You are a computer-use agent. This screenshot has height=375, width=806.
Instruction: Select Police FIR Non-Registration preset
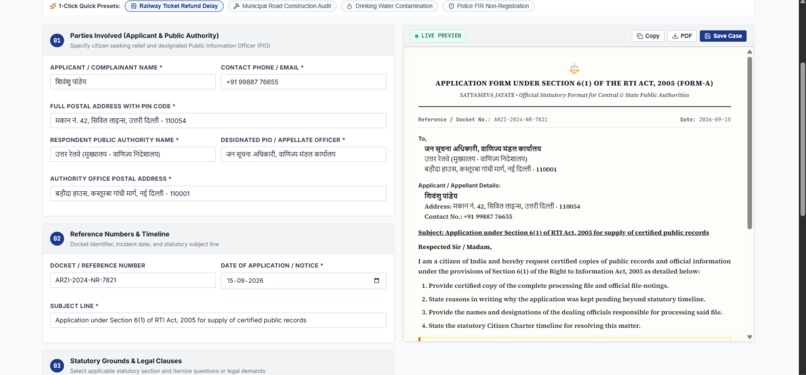coord(488,6)
